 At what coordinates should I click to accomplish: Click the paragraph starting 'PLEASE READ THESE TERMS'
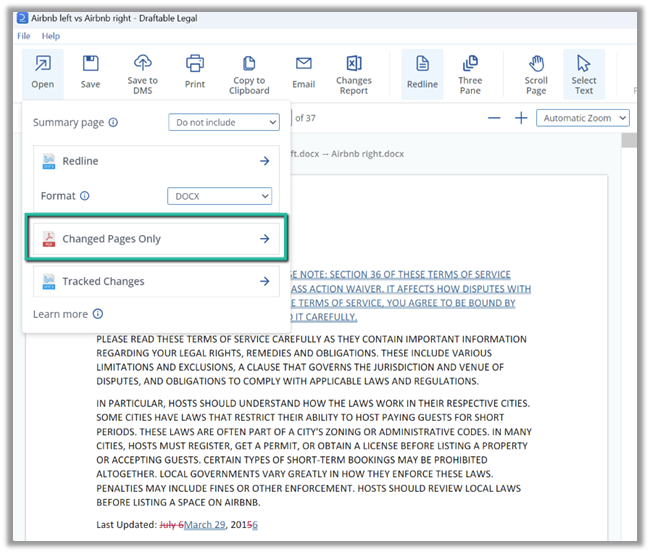coord(312,360)
